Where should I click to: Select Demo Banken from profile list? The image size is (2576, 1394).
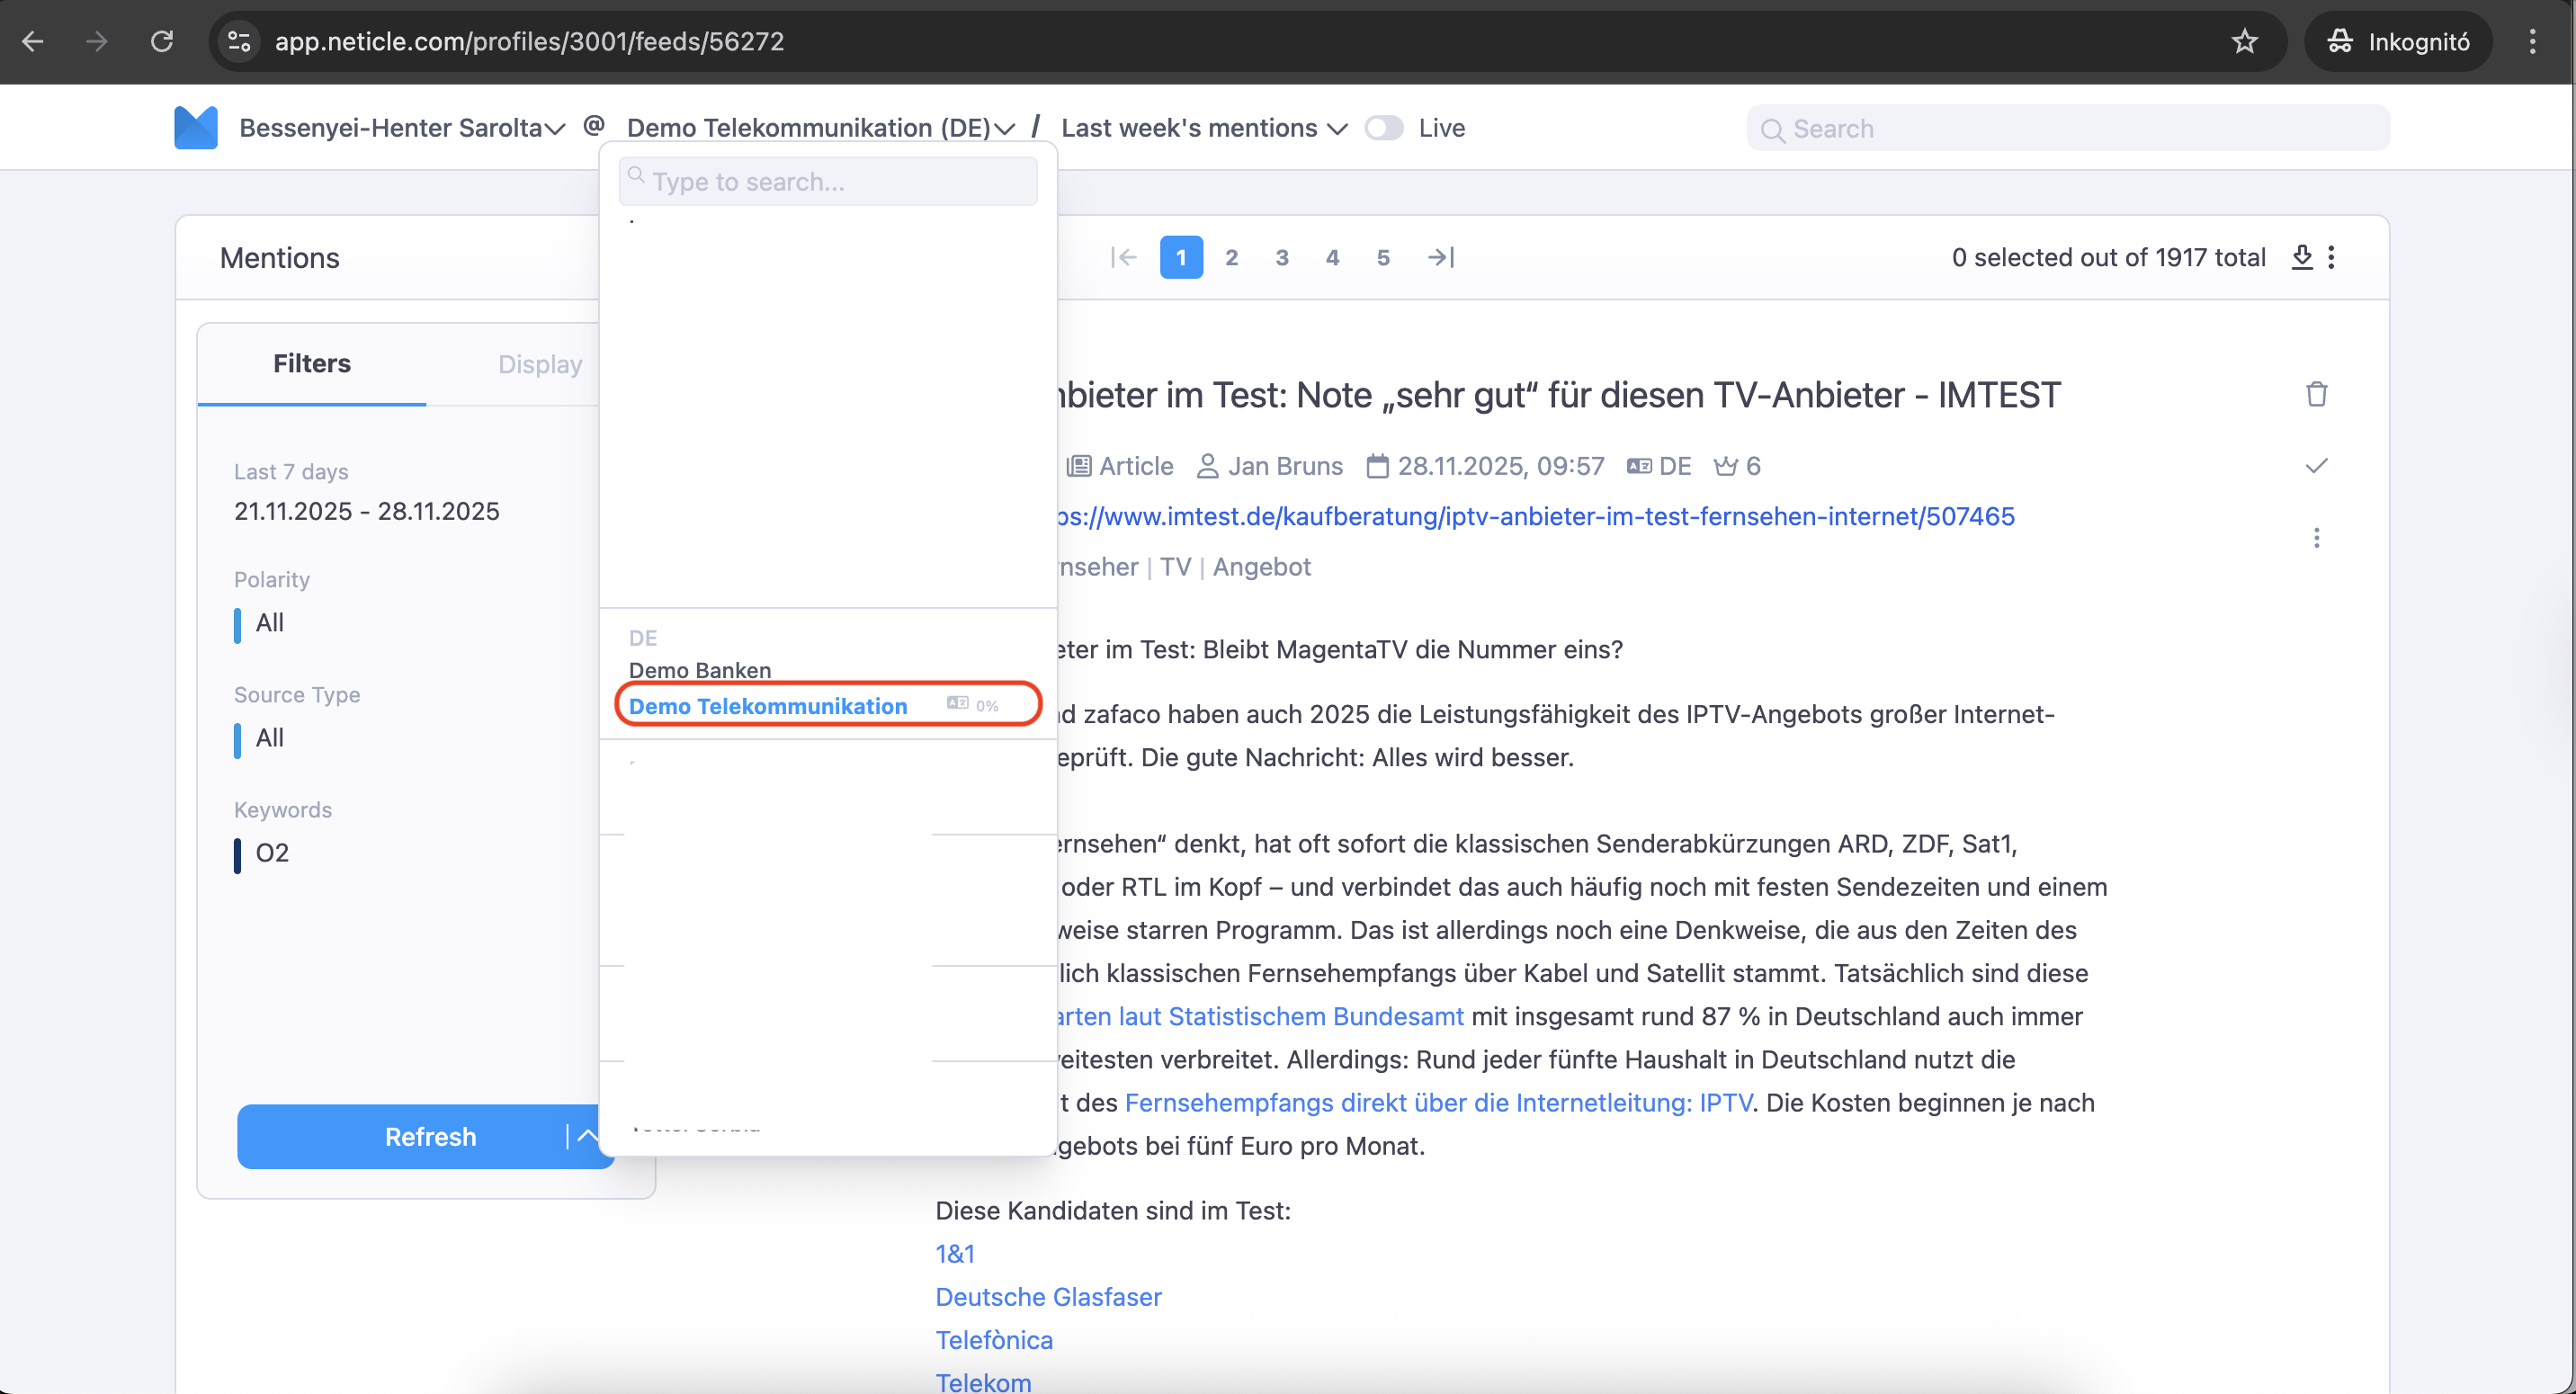point(699,670)
